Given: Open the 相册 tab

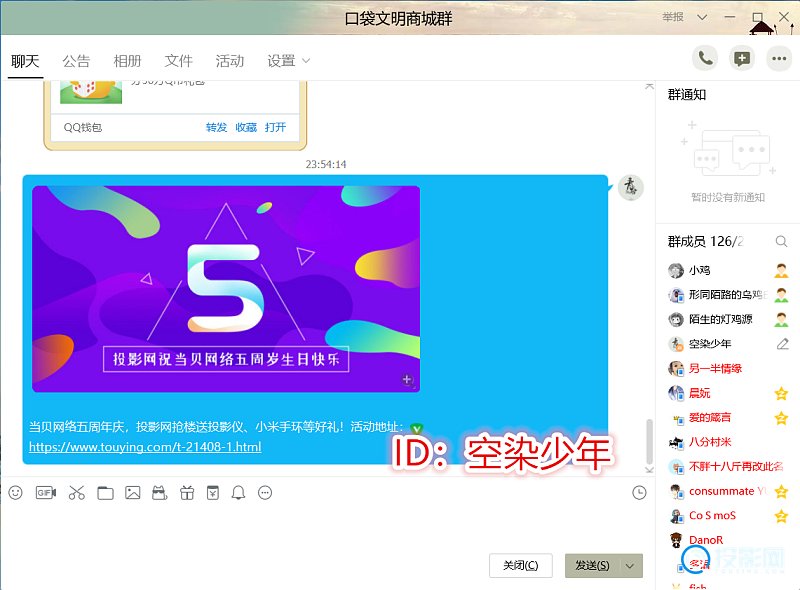Looking at the screenshot, I should click(x=127, y=61).
